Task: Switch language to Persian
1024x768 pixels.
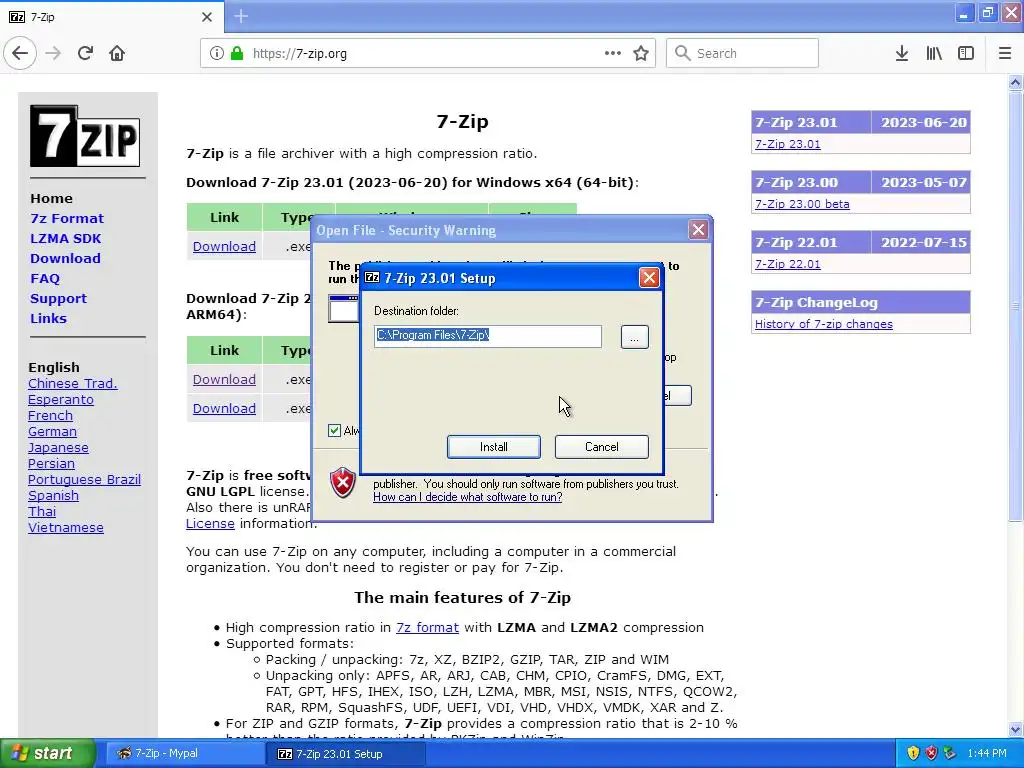Action: (51, 464)
